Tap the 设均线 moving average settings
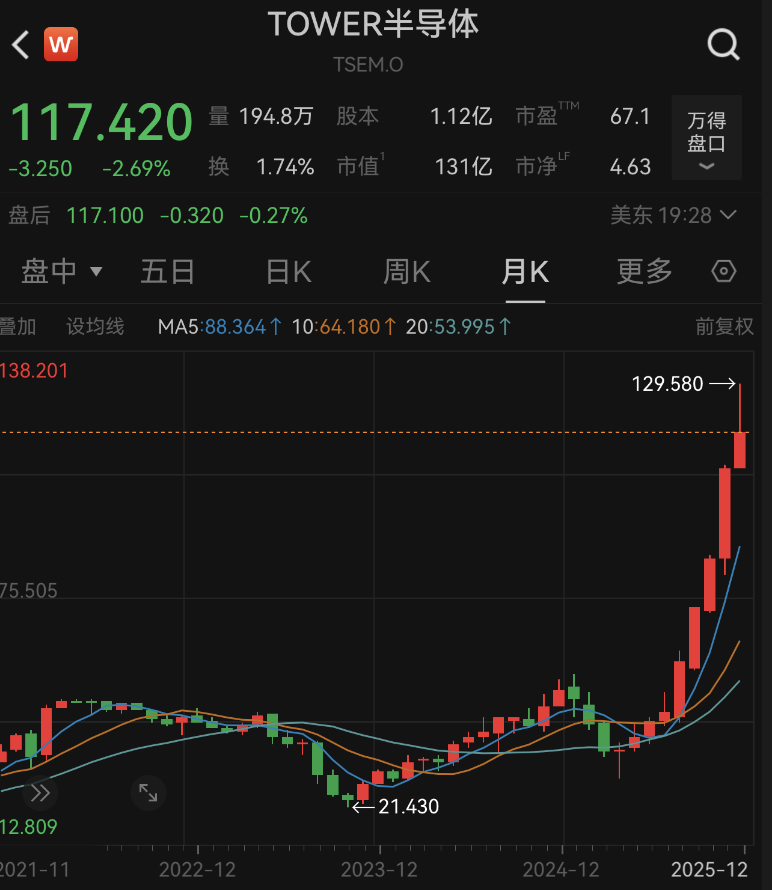Image resolution: width=772 pixels, height=890 pixels. 95,326
